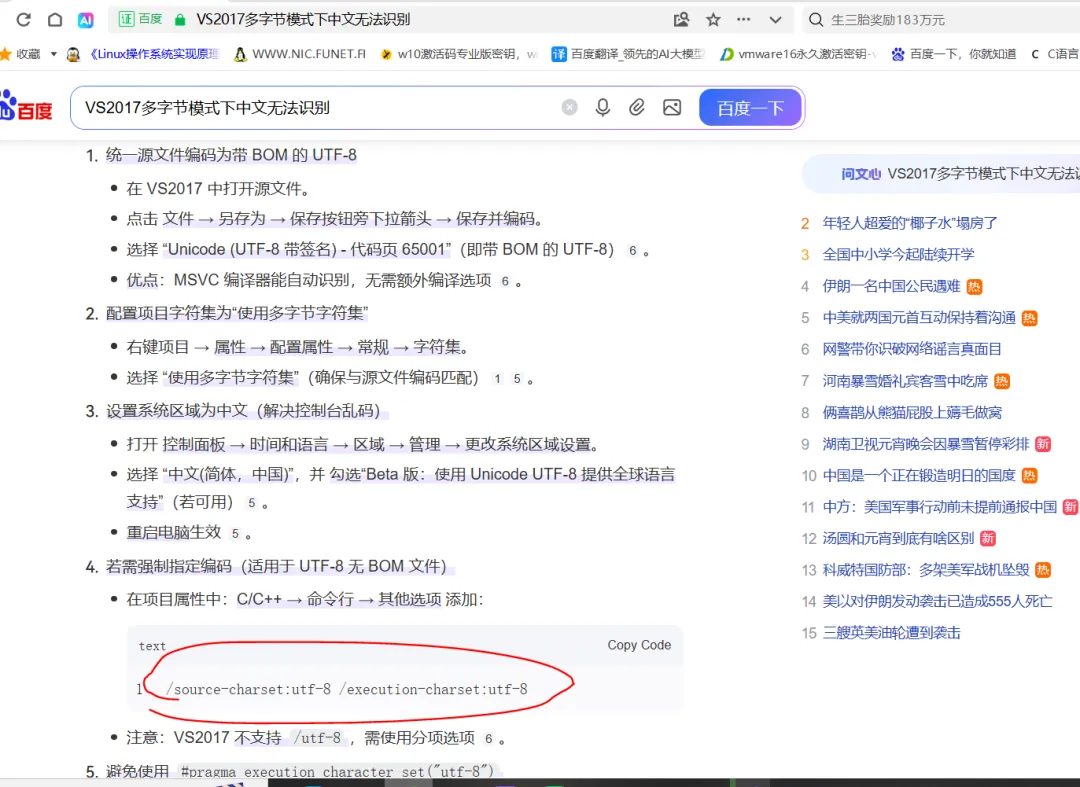Open hot topic 中方：美国军事行动前未提前通报中国
Image resolution: width=1080 pixels, height=787 pixels.
pyautogui.click(x=939, y=507)
